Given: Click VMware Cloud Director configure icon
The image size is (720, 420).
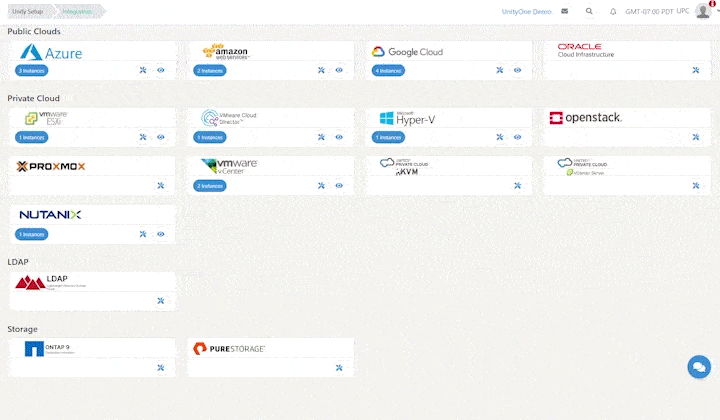Looking at the screenshot, I should [x=321, y=137].
